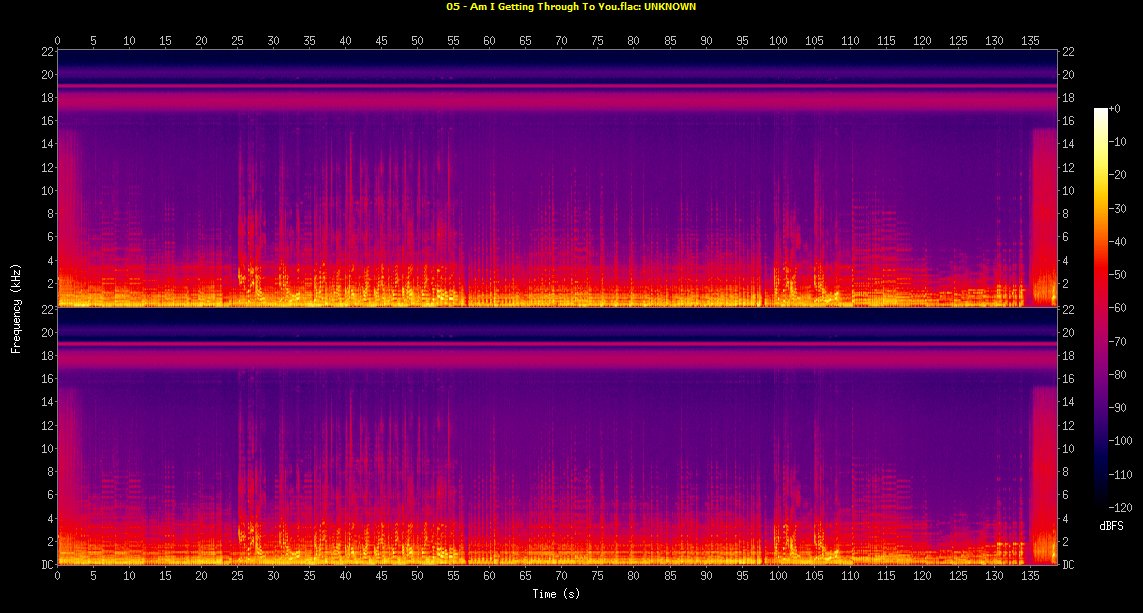1143x613 pixels.
Task: Click the "Frequency (kHz)" axis label
Action: [x=15, y=309]
